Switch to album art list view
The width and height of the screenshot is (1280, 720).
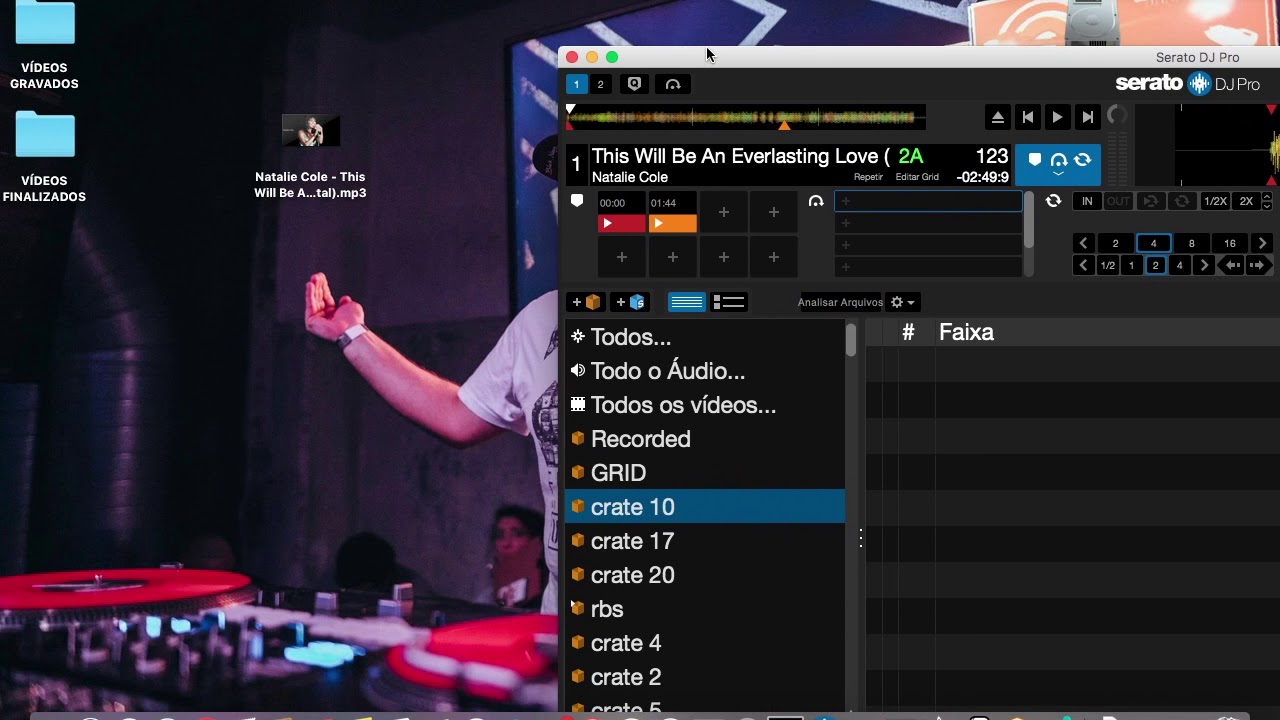point(730,302)
